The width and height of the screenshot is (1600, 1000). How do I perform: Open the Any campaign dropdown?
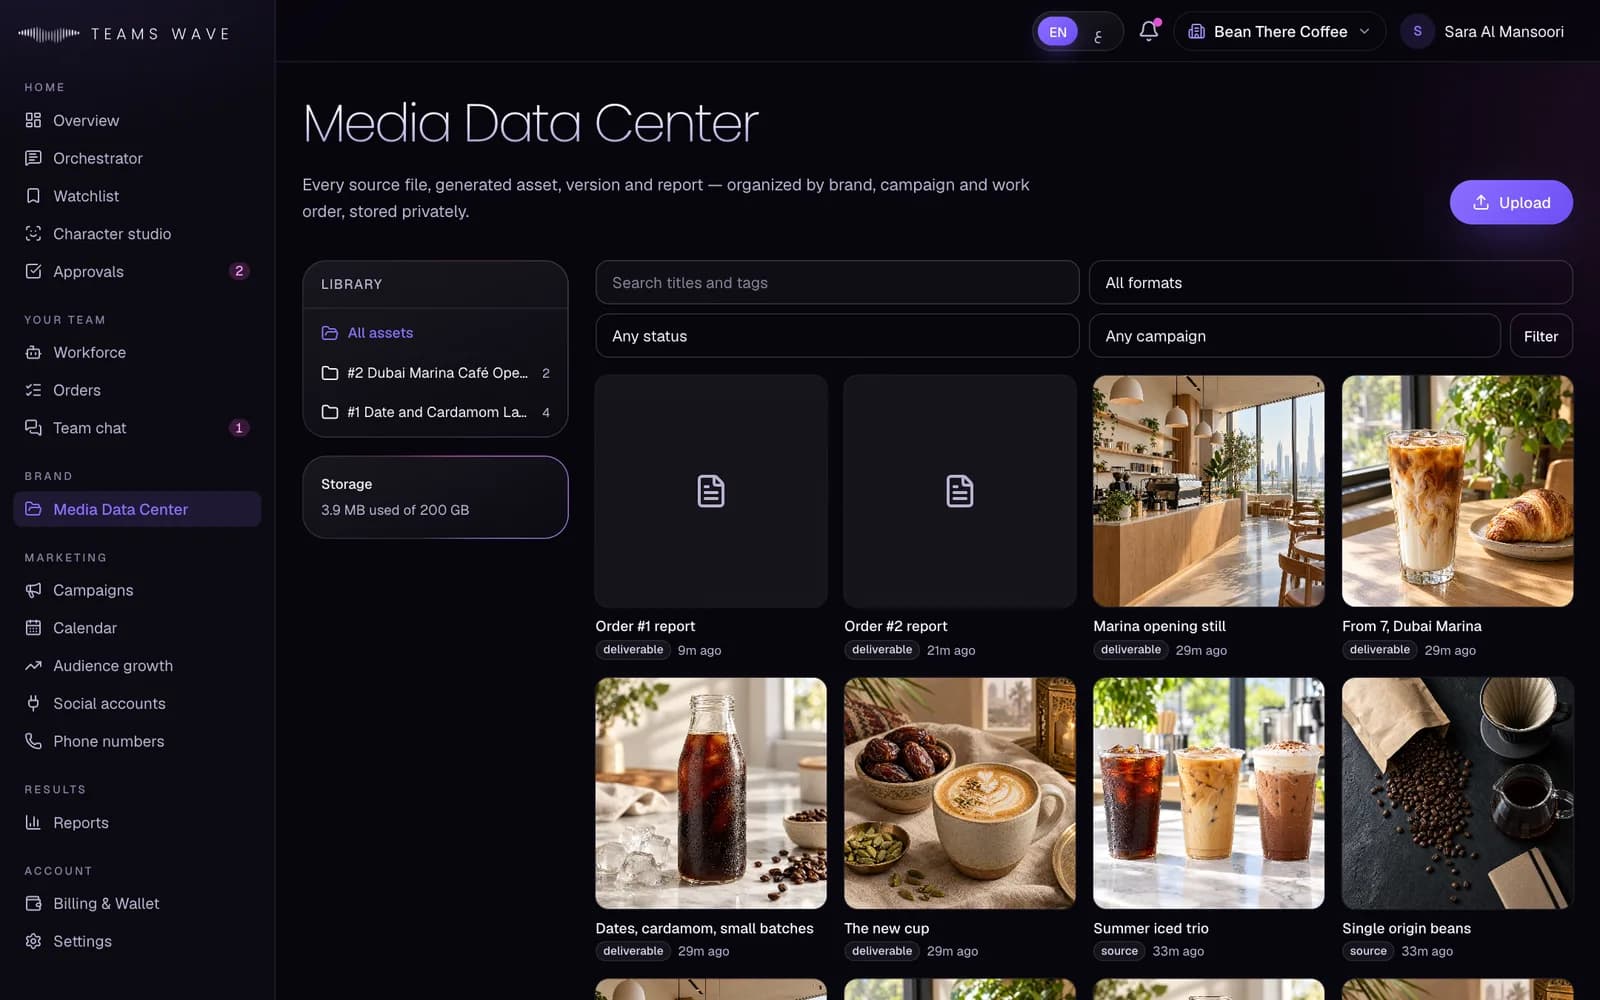point(1294,336)
